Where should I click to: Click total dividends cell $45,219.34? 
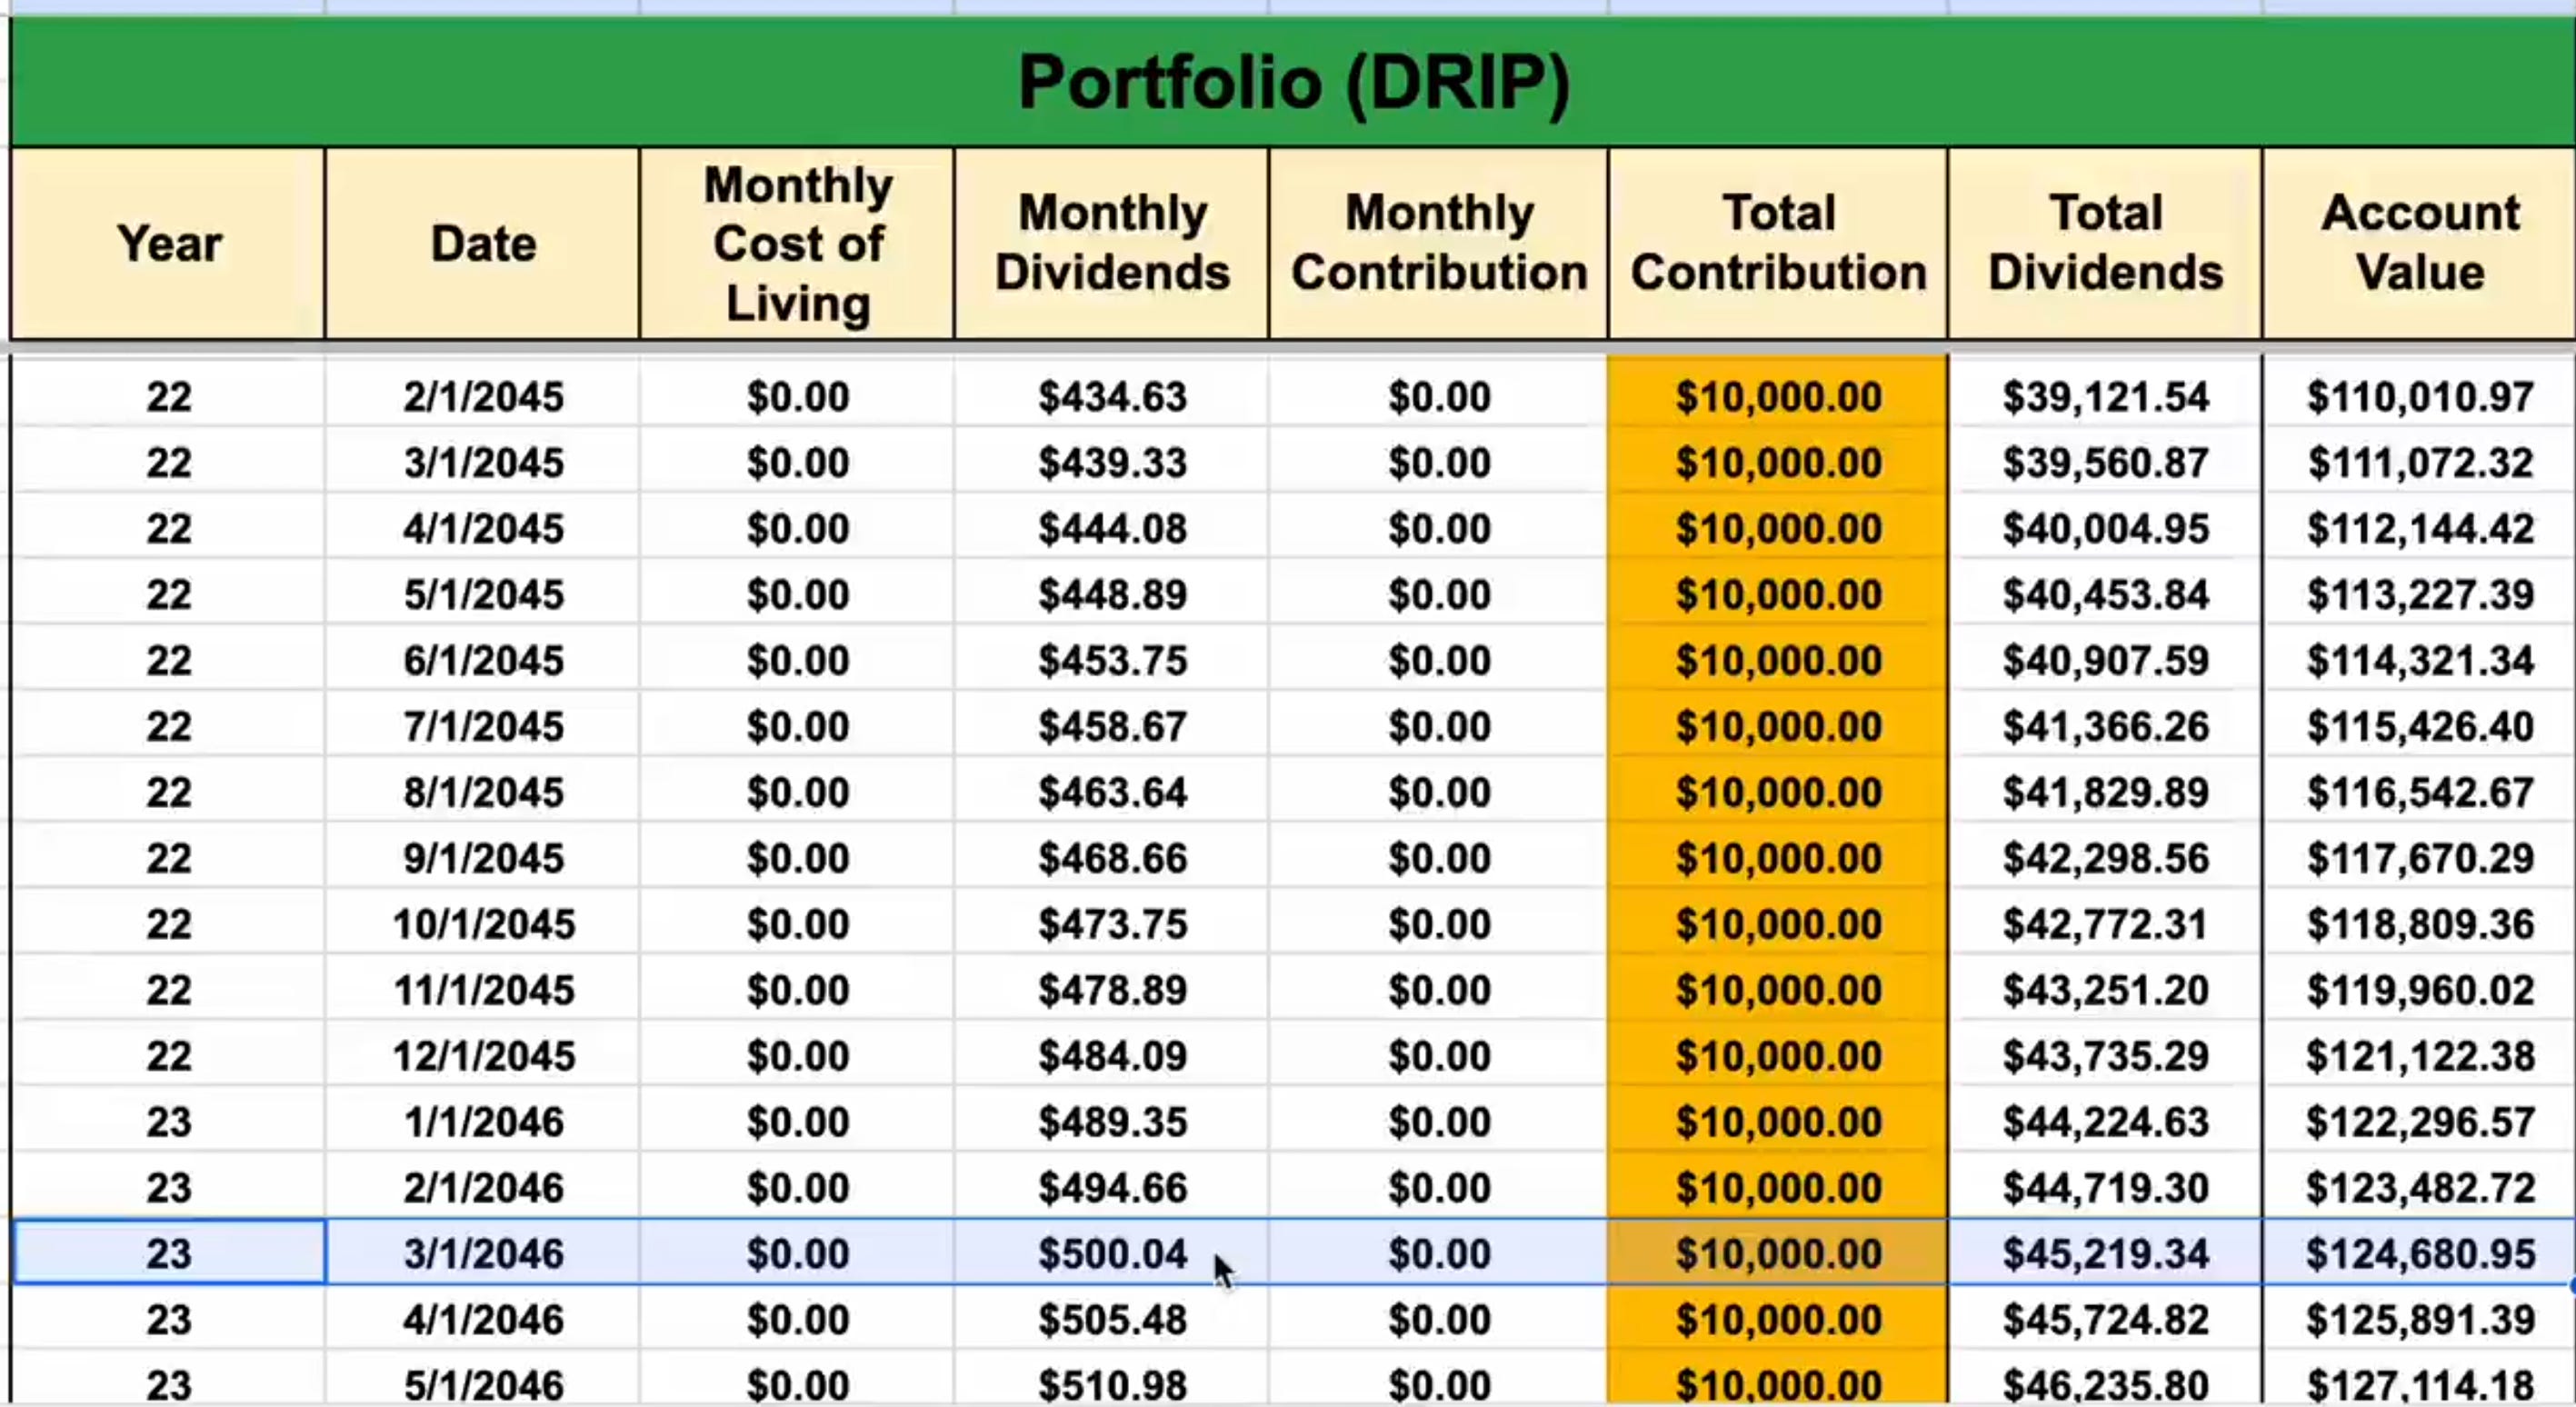[x=2105, y=1254]
